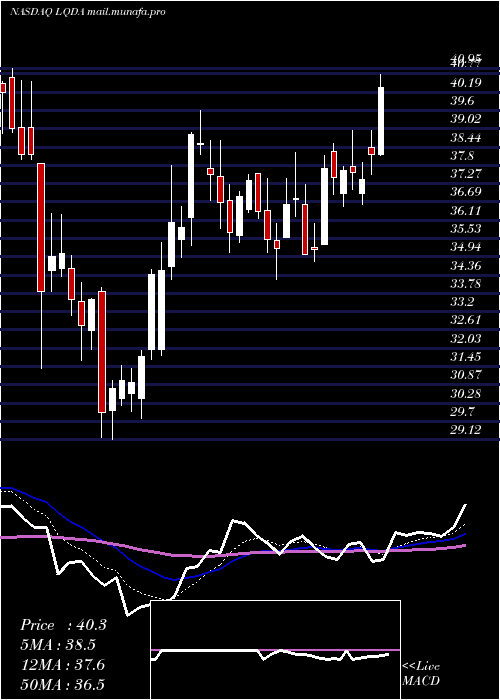Click the 33.78 price axis label
The image size is (500, 700).
coord(466,283)
